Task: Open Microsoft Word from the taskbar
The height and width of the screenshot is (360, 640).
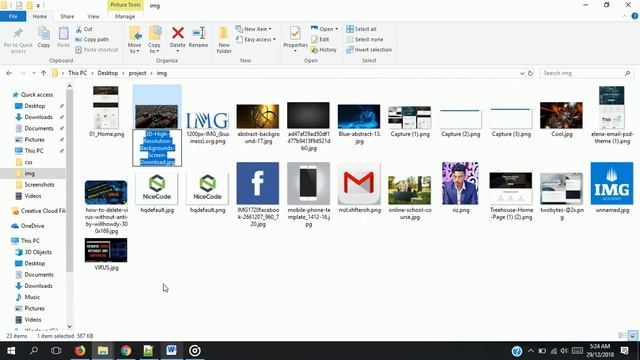Action: (x=171, y=351)
